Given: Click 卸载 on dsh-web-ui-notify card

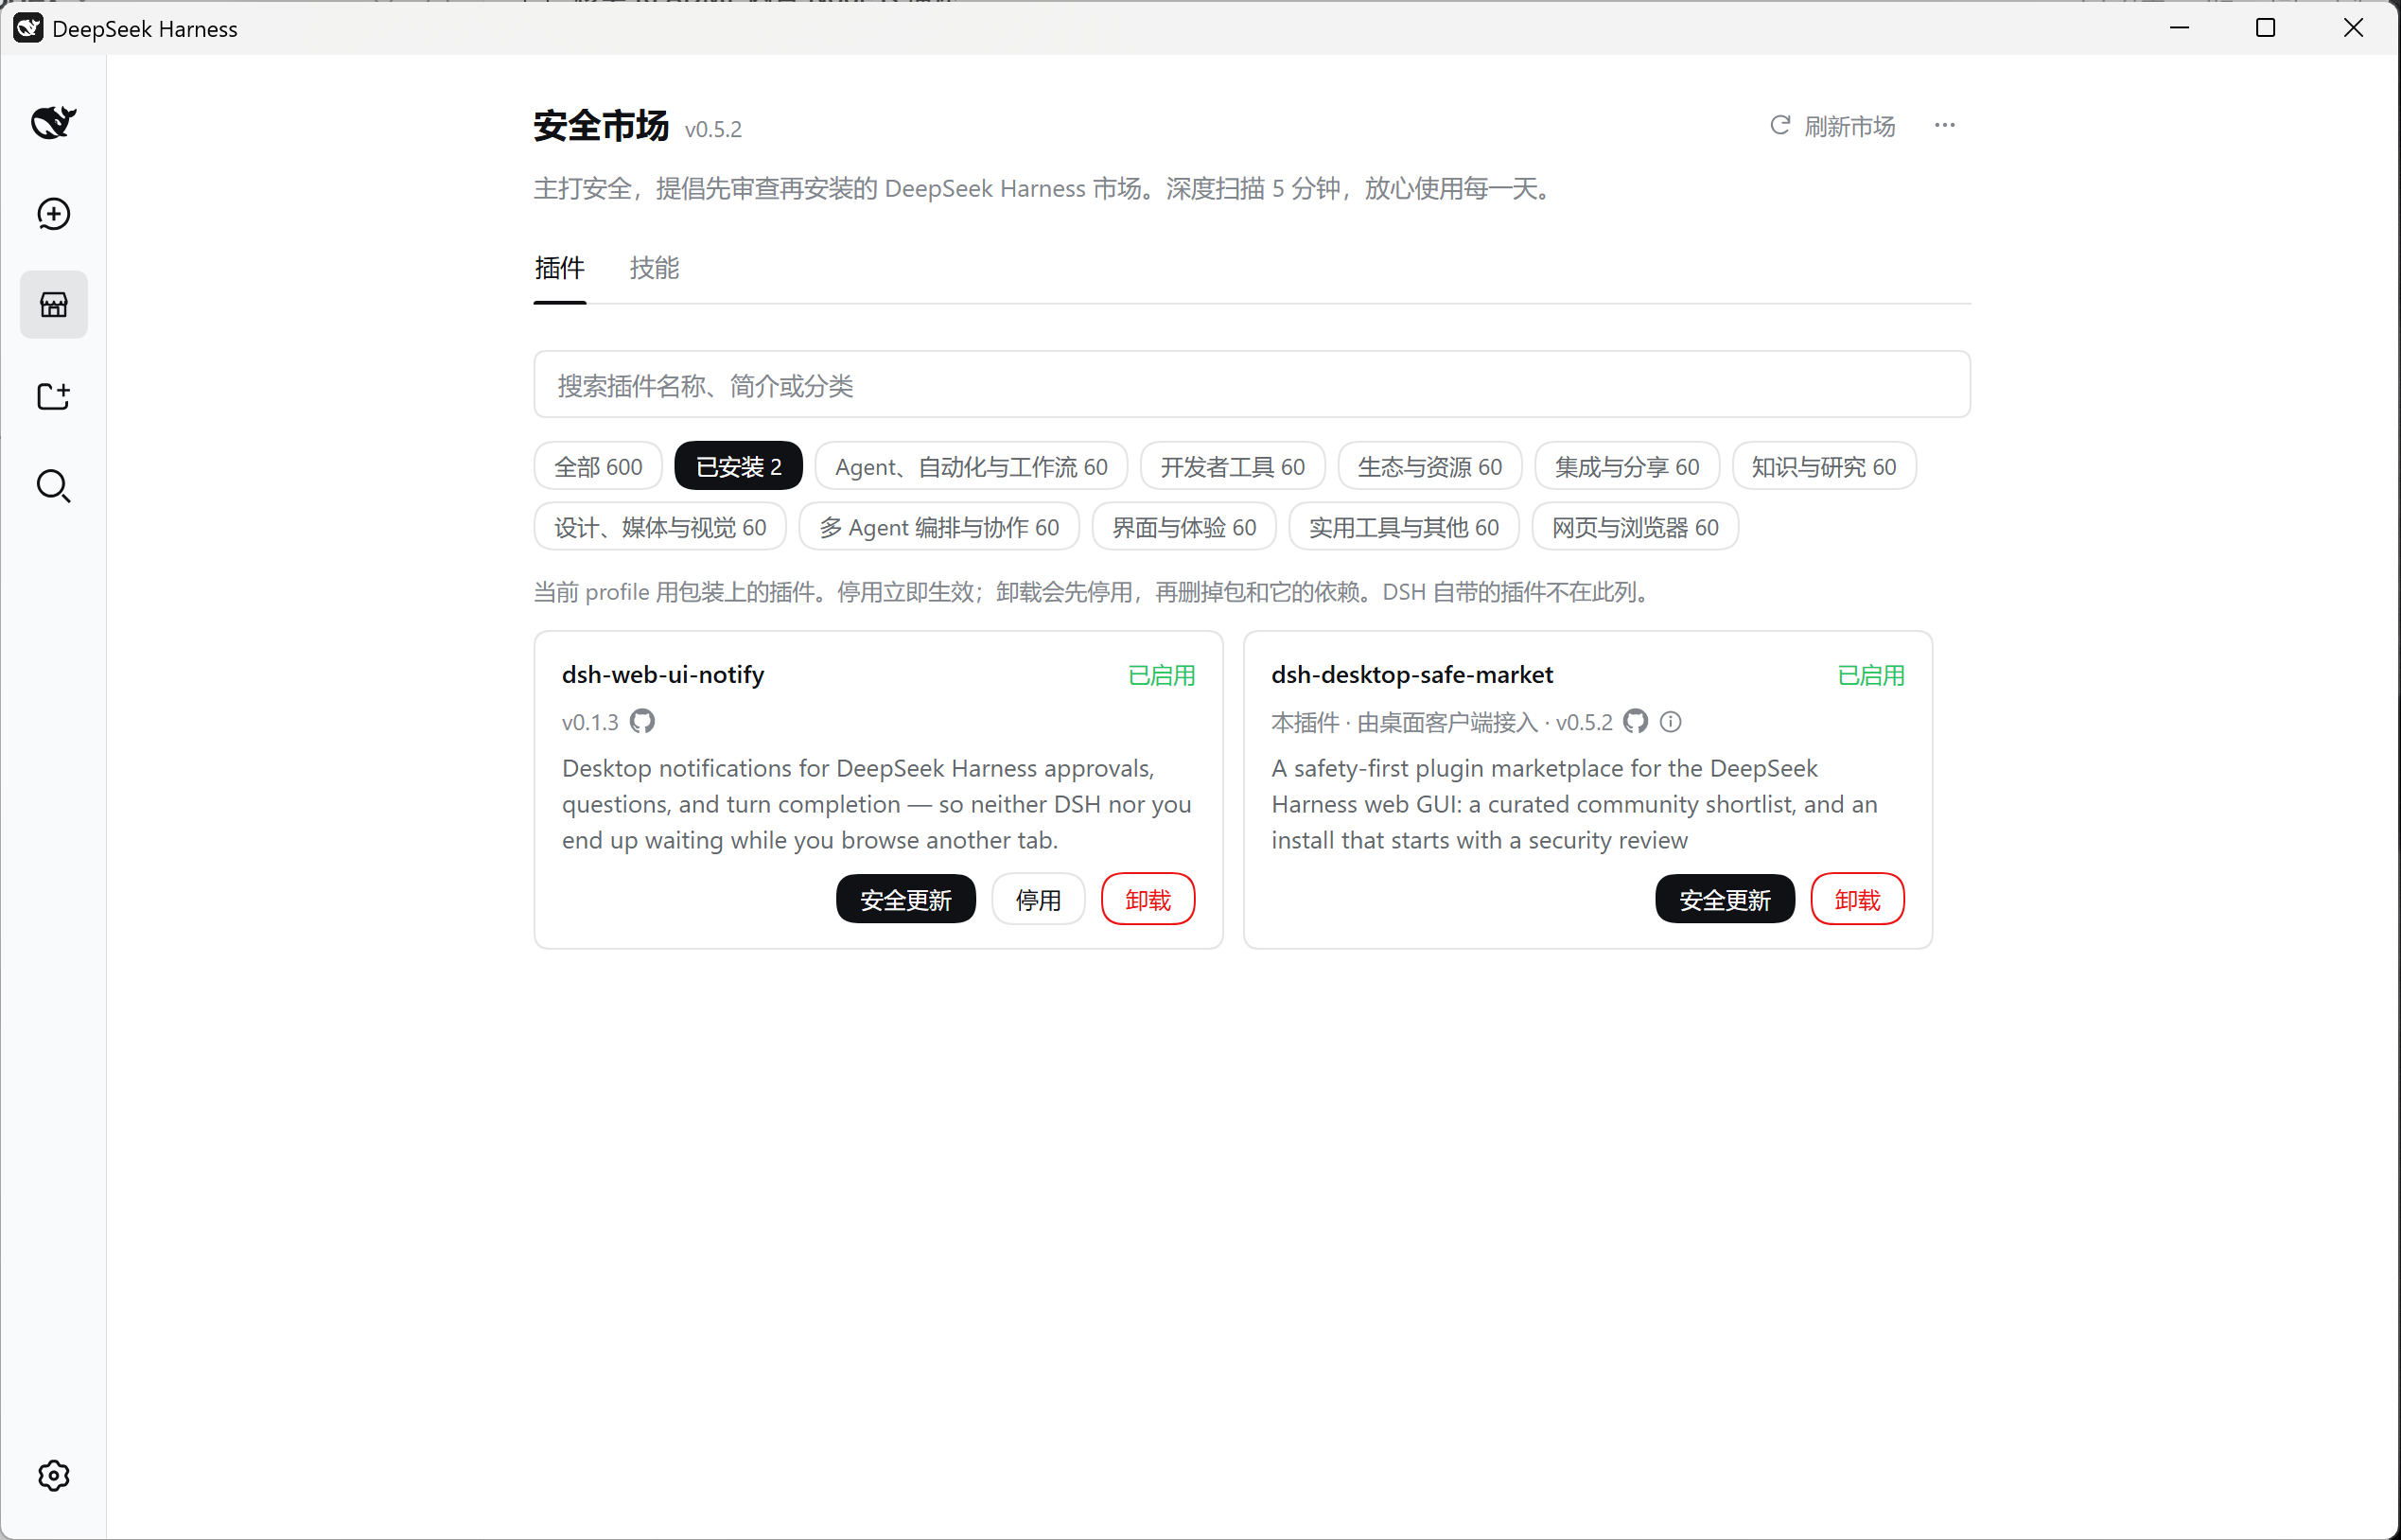Looking at the screenshot, I should pyautogui.click(x=1148, y=899).
